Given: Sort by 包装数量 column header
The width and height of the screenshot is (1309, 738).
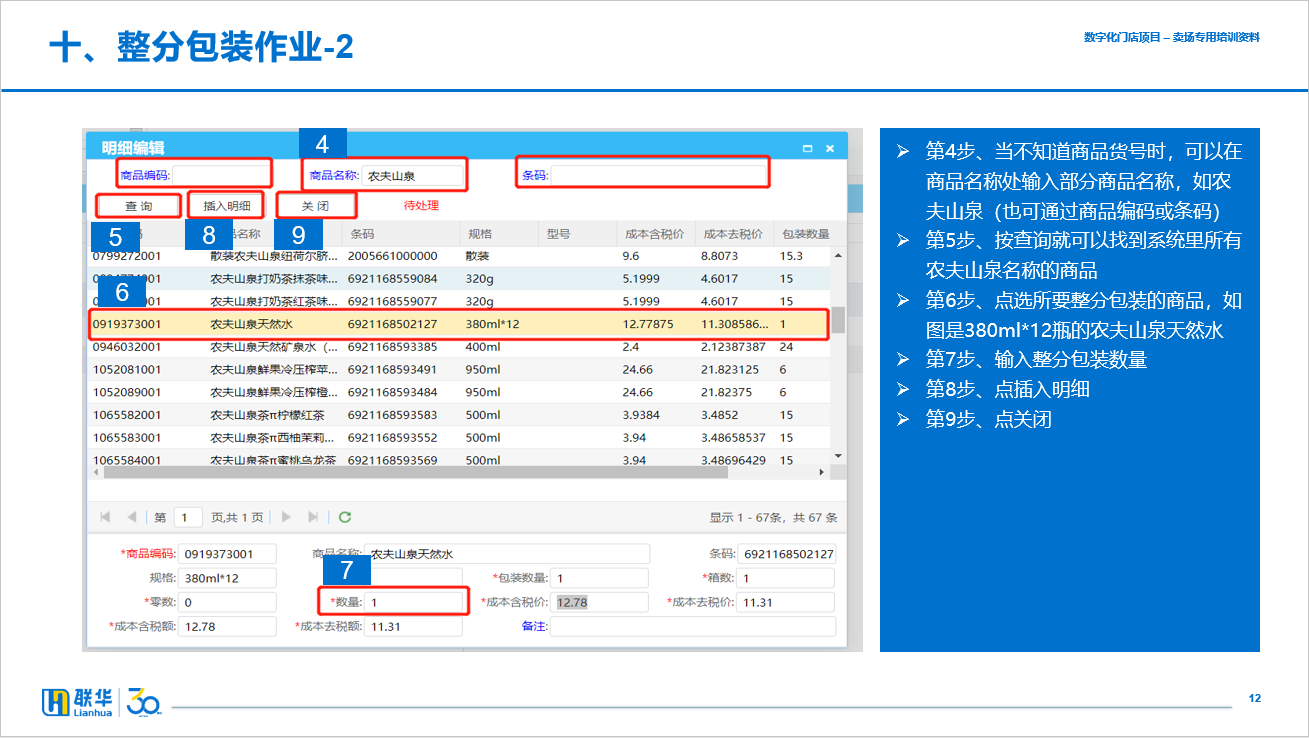Looking at the screenshot, I should click(x=804, y=234).
